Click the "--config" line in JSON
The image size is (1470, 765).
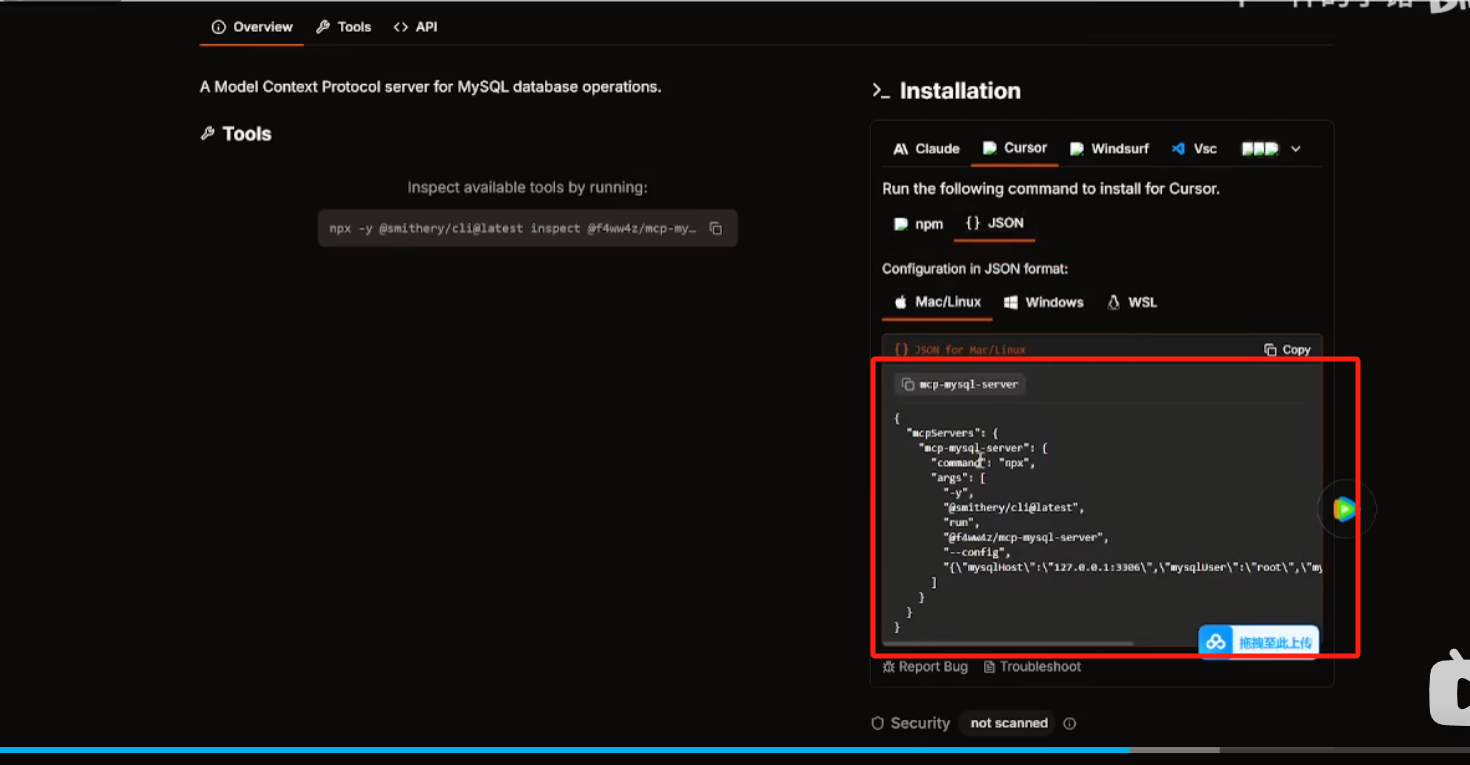pyautogui.click(x=977, y=552)
